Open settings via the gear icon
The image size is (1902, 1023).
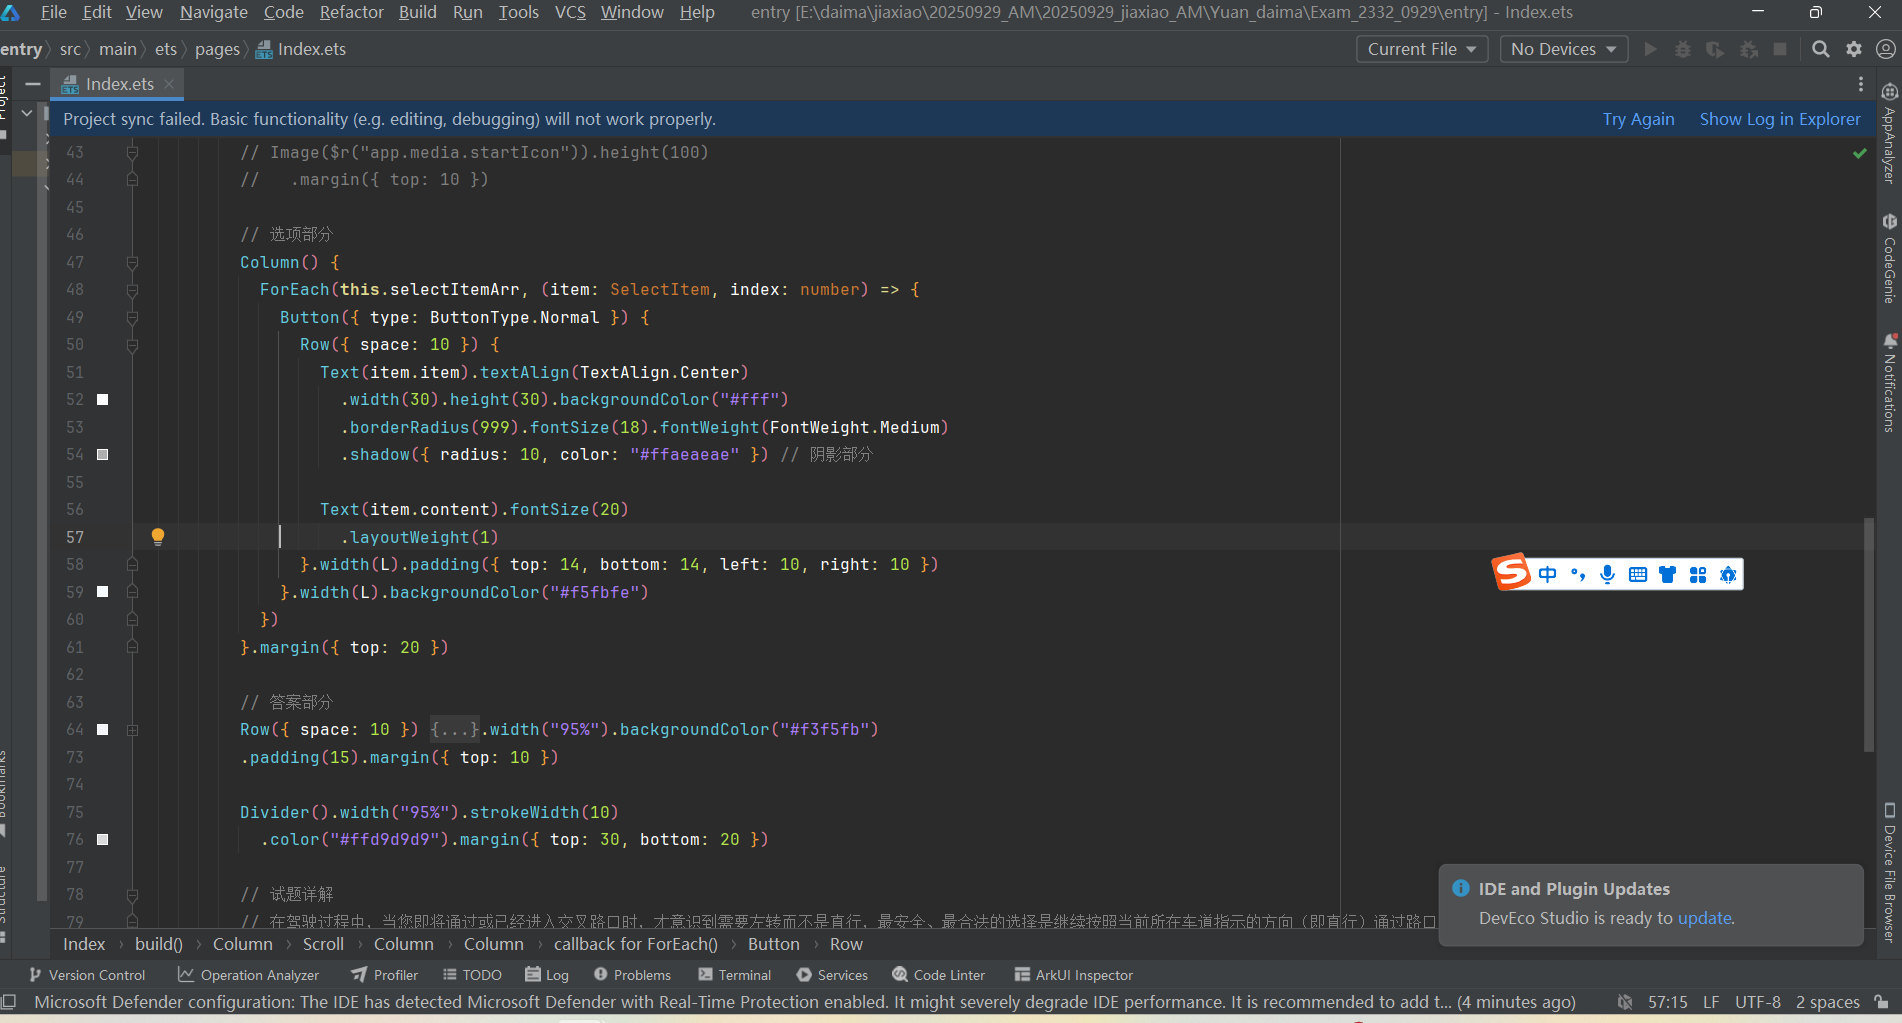(1854, 49)
